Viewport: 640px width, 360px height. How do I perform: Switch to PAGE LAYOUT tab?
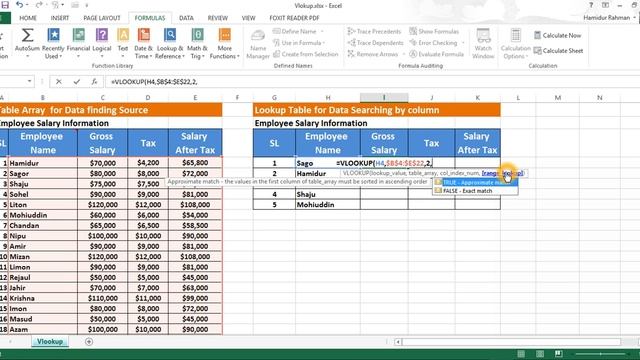pos(102,18)
